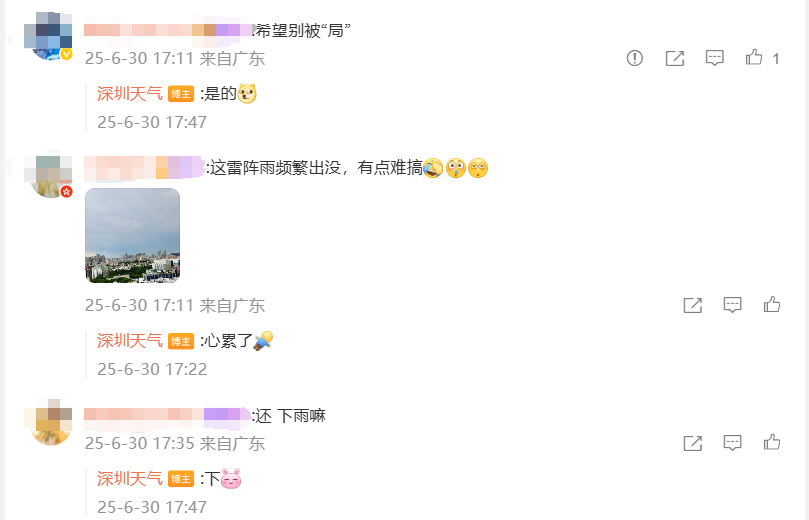Like the comment that has 1 like
The height and width of the screenshot is (520, 809).
point(754,57)
